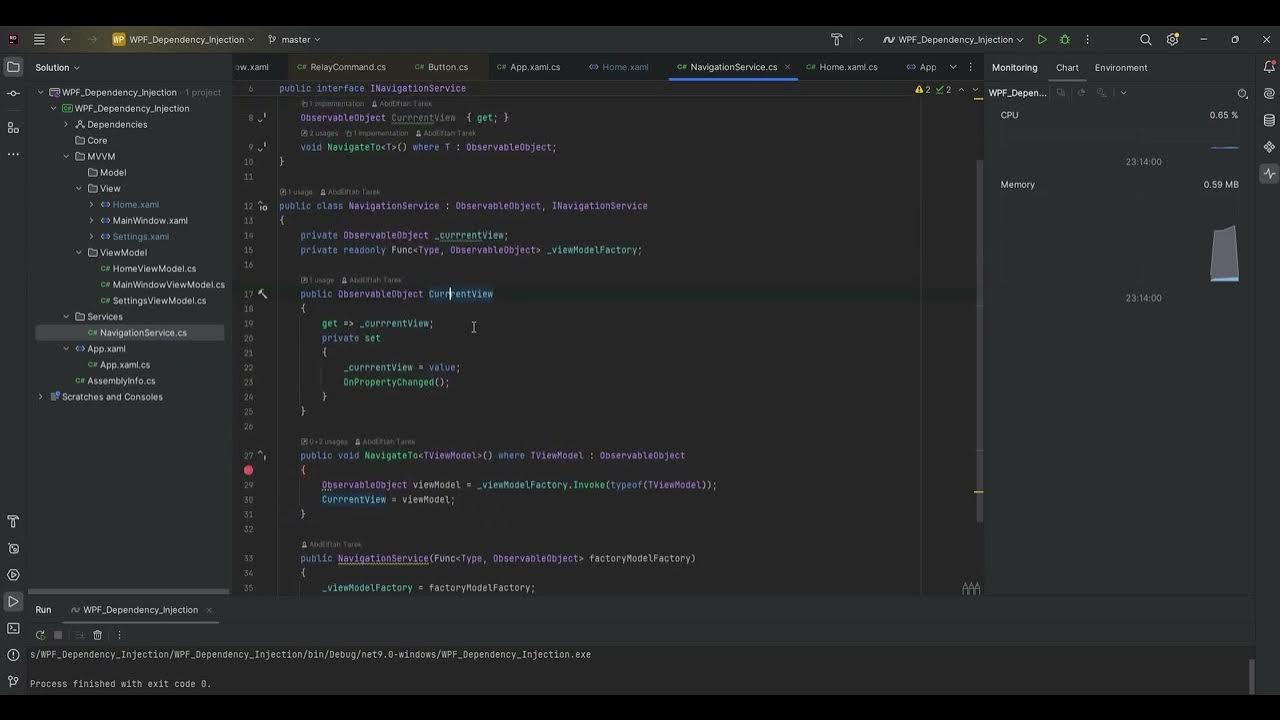1280x720 pixels.
Task: Click the editor vertical scrollbar
Action: pyautogui.click(x=979, y=340)
